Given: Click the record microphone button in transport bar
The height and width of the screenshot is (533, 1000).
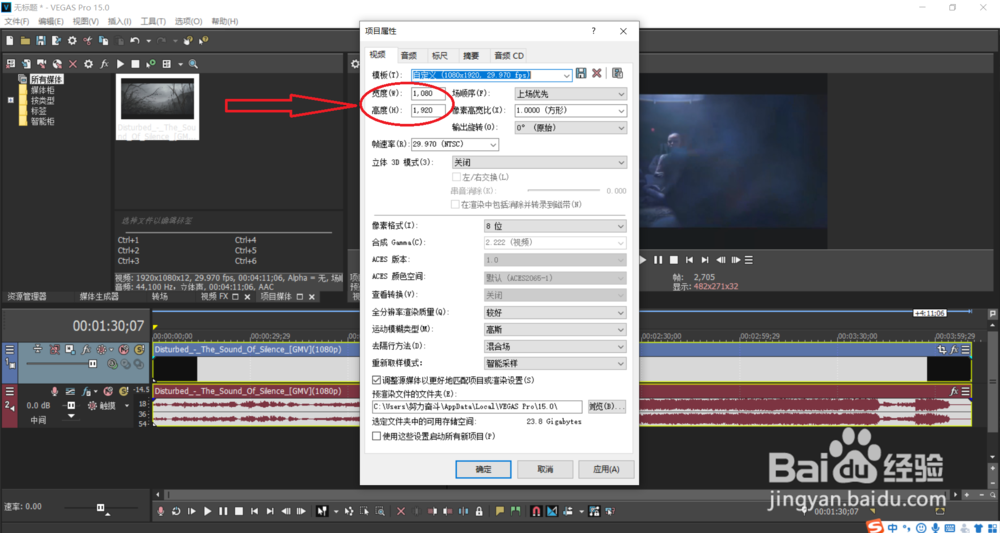Looking at the screenshot, I should tap(159, 511).
